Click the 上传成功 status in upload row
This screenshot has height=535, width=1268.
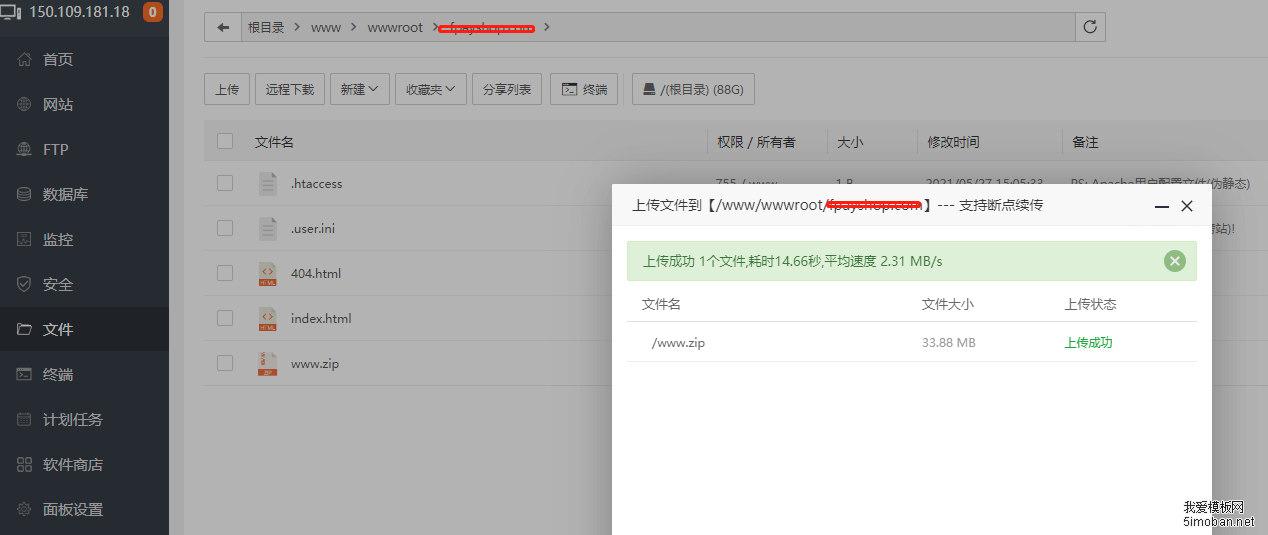pyautogui.click(x=1088, y=342)
